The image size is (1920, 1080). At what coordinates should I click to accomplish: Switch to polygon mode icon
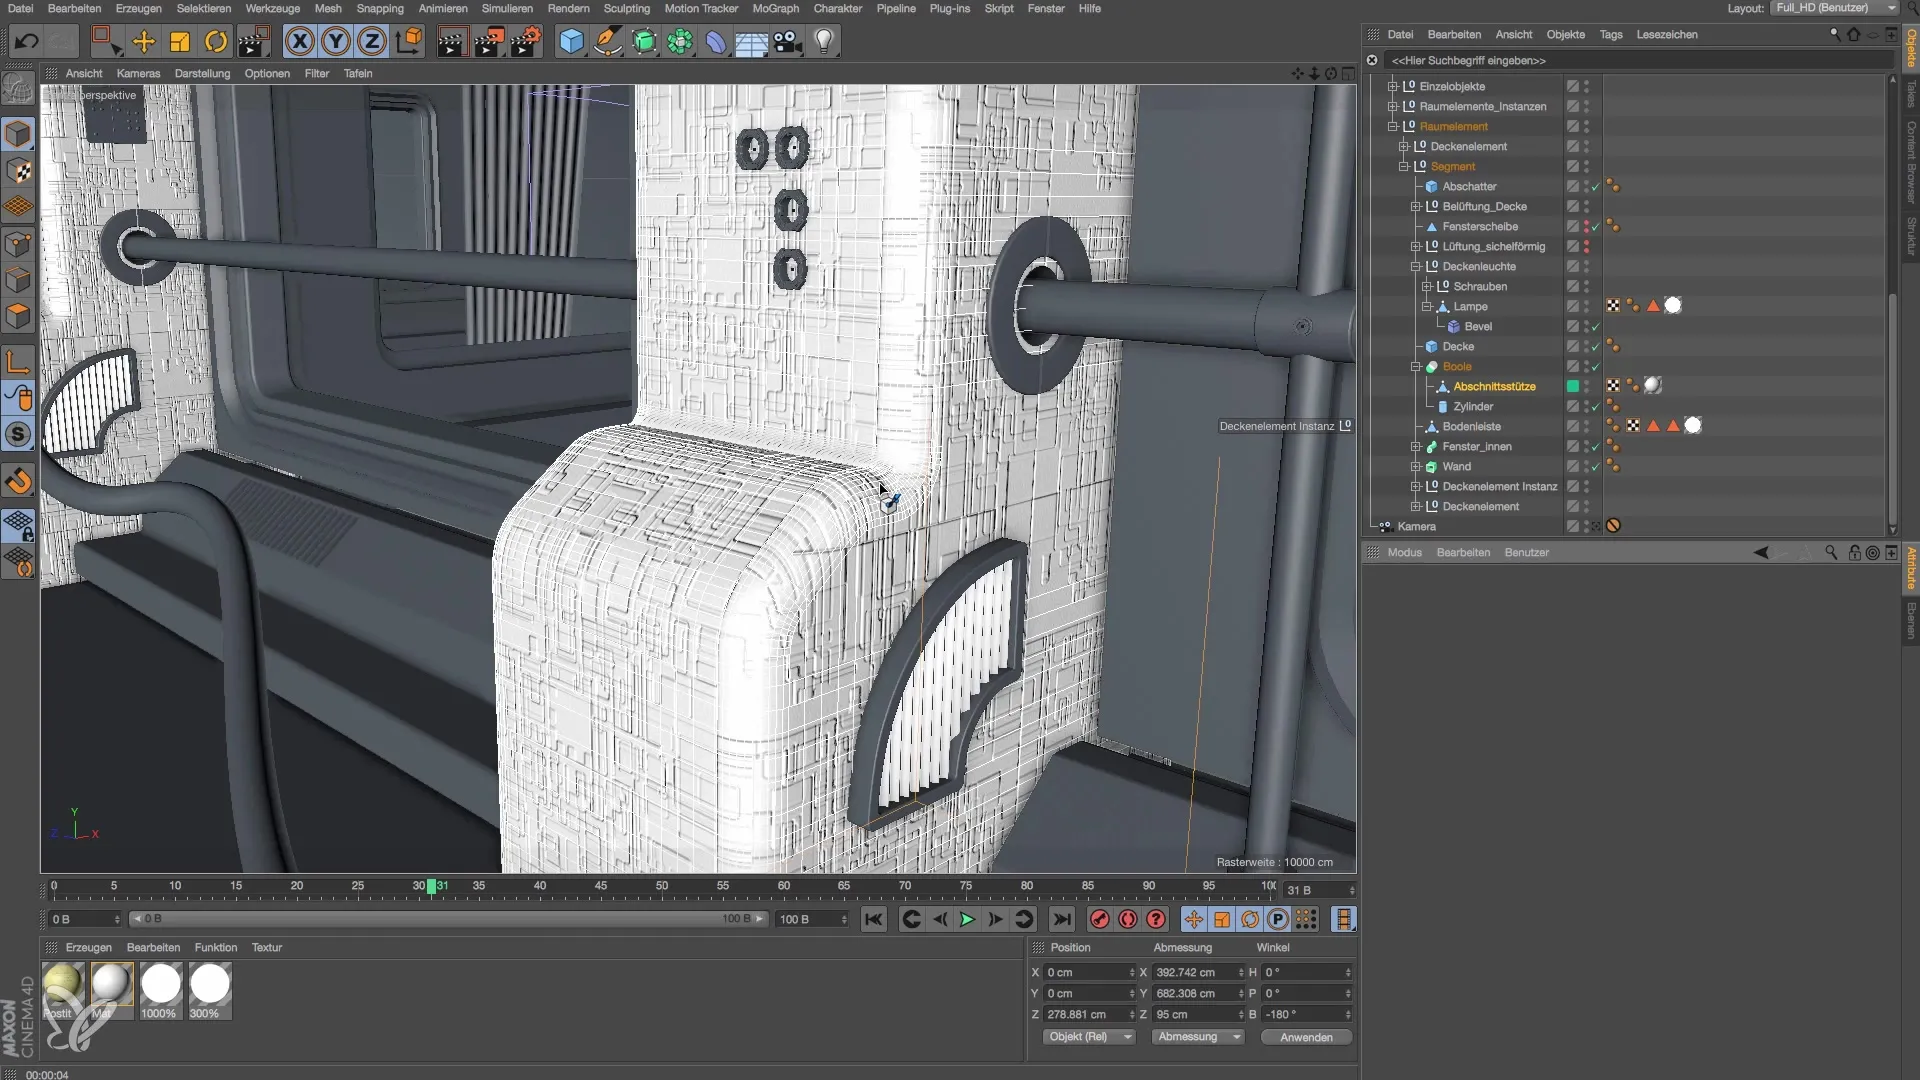click(x=18, y=316)
